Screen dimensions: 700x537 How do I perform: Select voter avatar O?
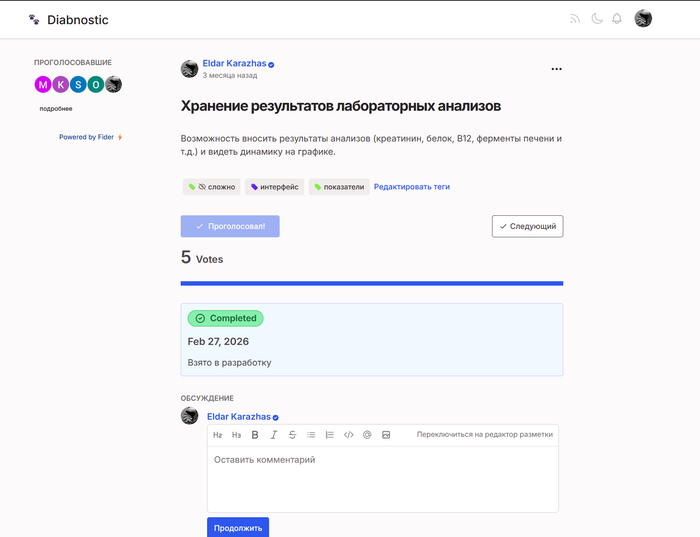tap(96, 84)
